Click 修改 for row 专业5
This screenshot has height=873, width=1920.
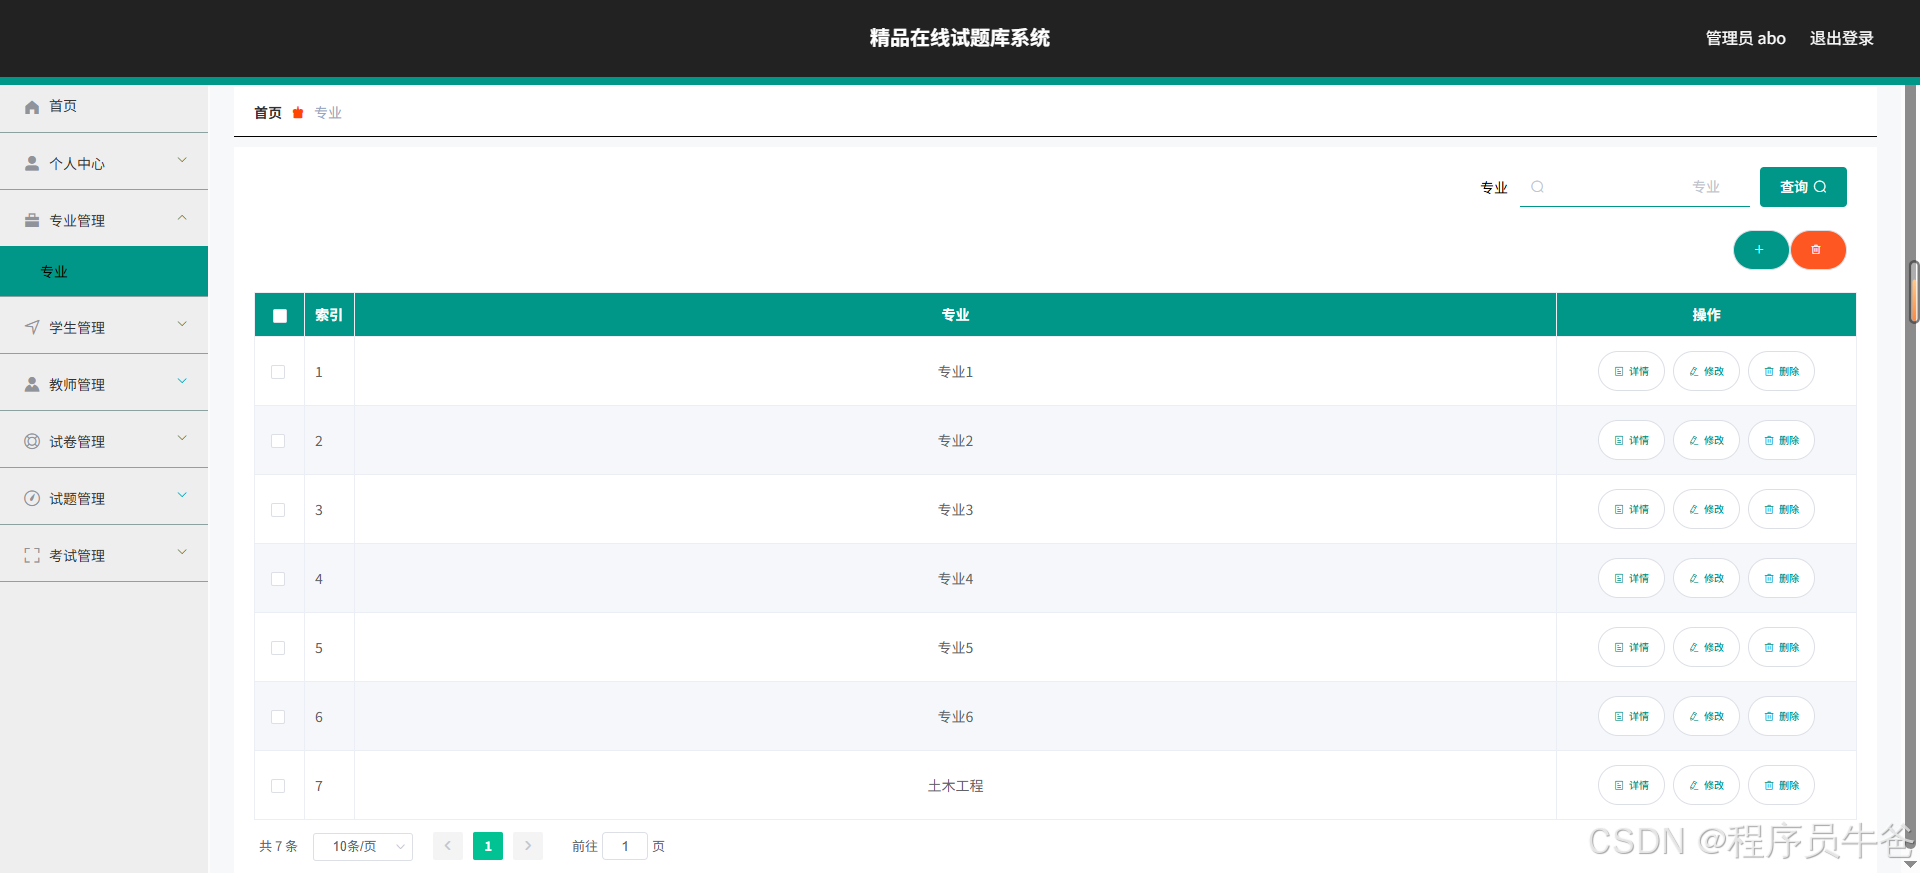[x=1706, y=648]
